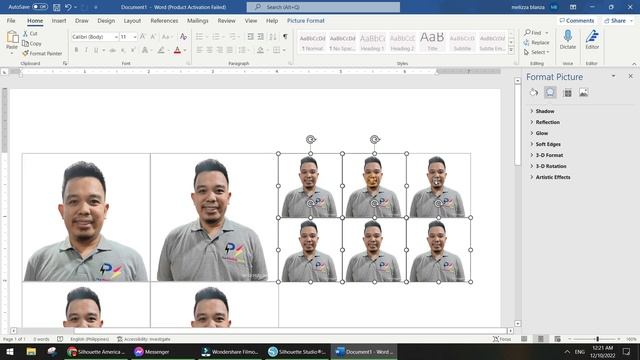Expand the Soft Edges section
Viewport: 640px width, 360px height.
pyautogui.click(x=545, y=144)
